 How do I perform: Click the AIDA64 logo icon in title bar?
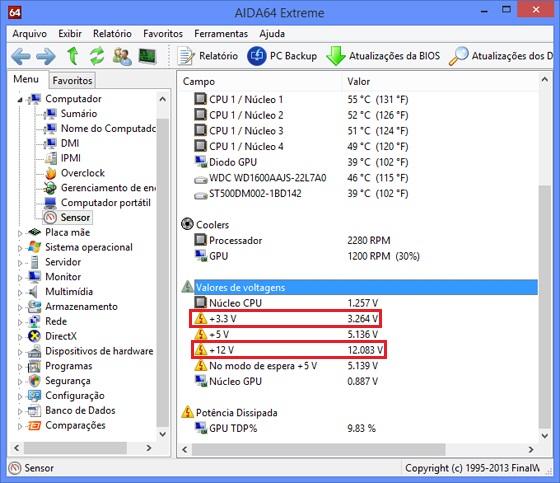pyautogui.click(x=15, y=13)
